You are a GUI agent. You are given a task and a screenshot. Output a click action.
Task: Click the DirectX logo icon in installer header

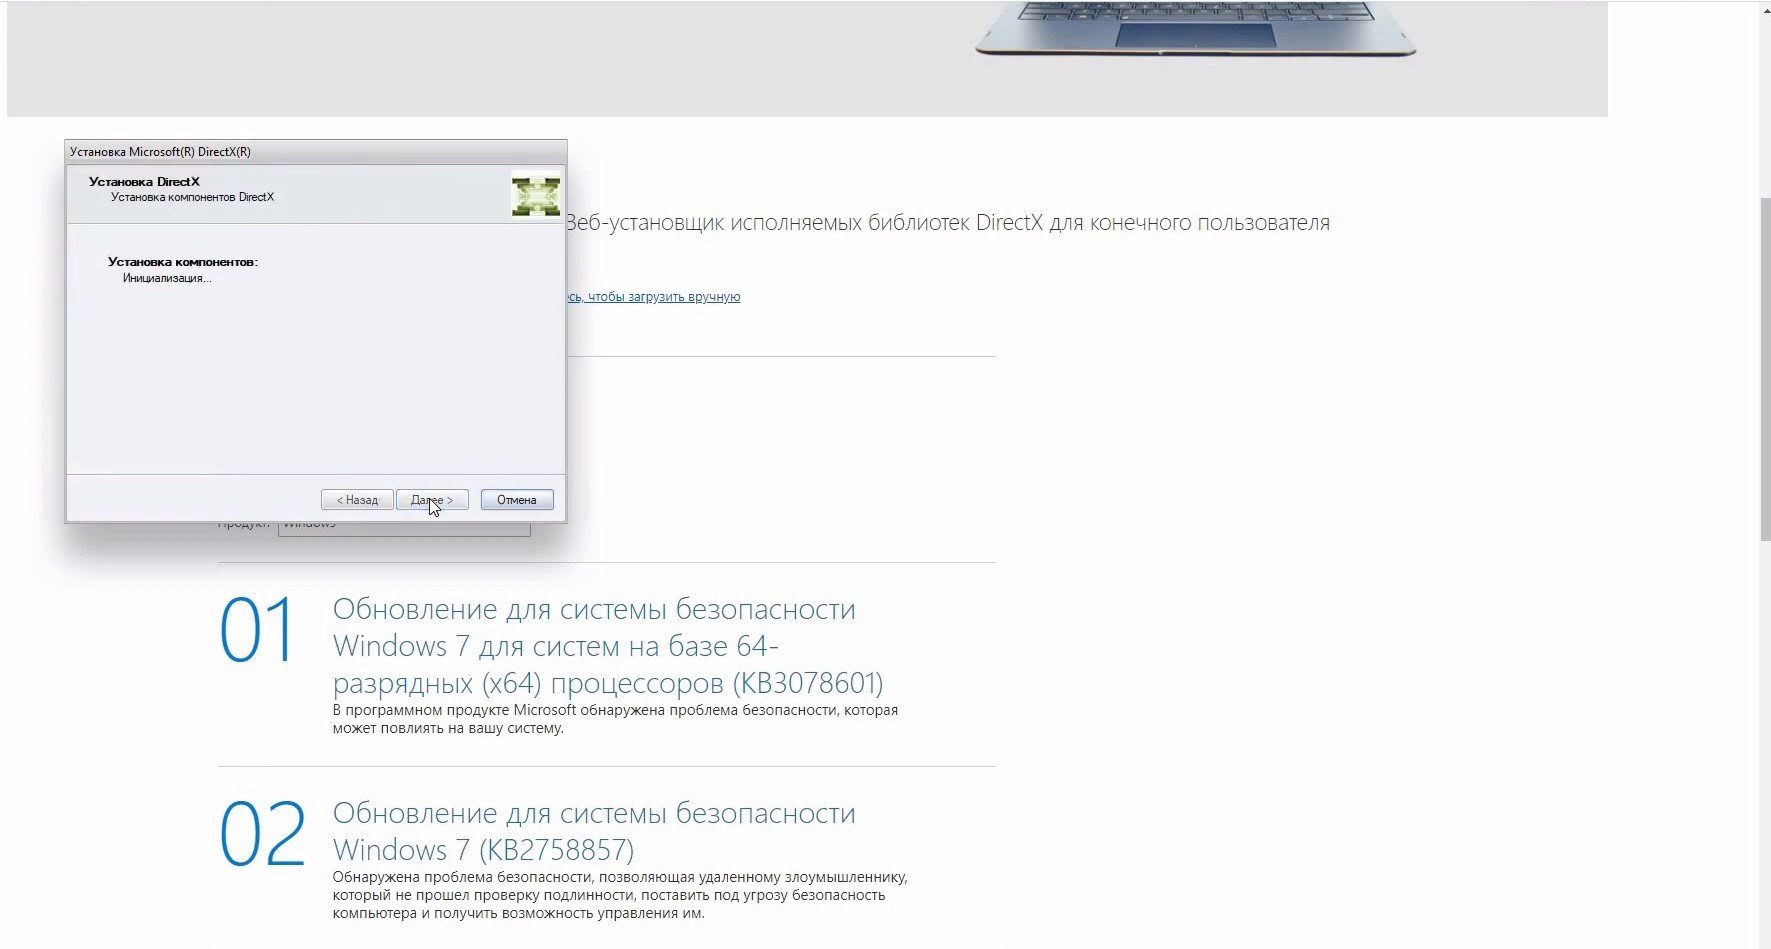click(535, 196)
